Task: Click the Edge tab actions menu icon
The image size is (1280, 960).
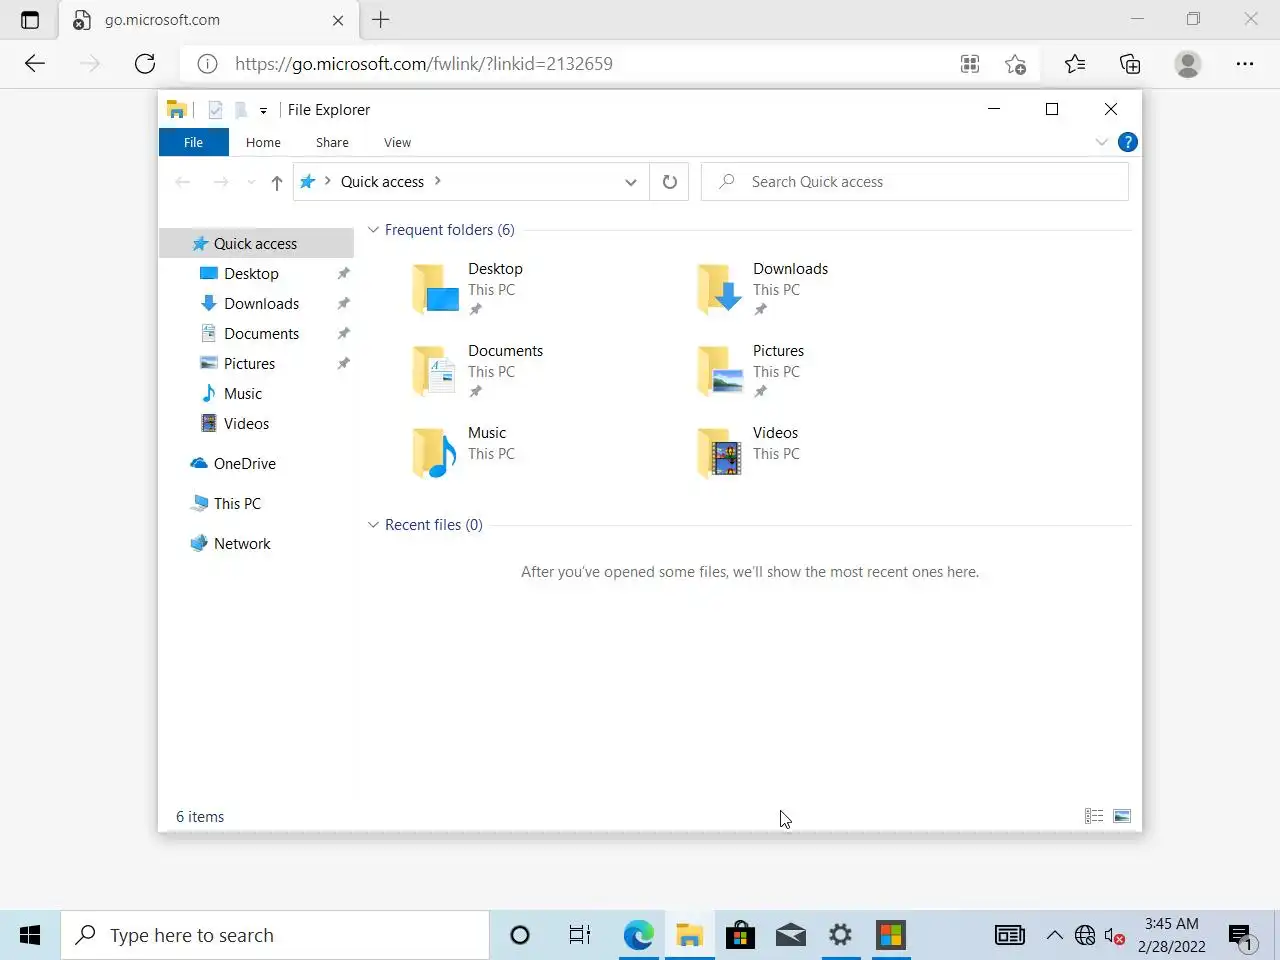Action: 30,20
